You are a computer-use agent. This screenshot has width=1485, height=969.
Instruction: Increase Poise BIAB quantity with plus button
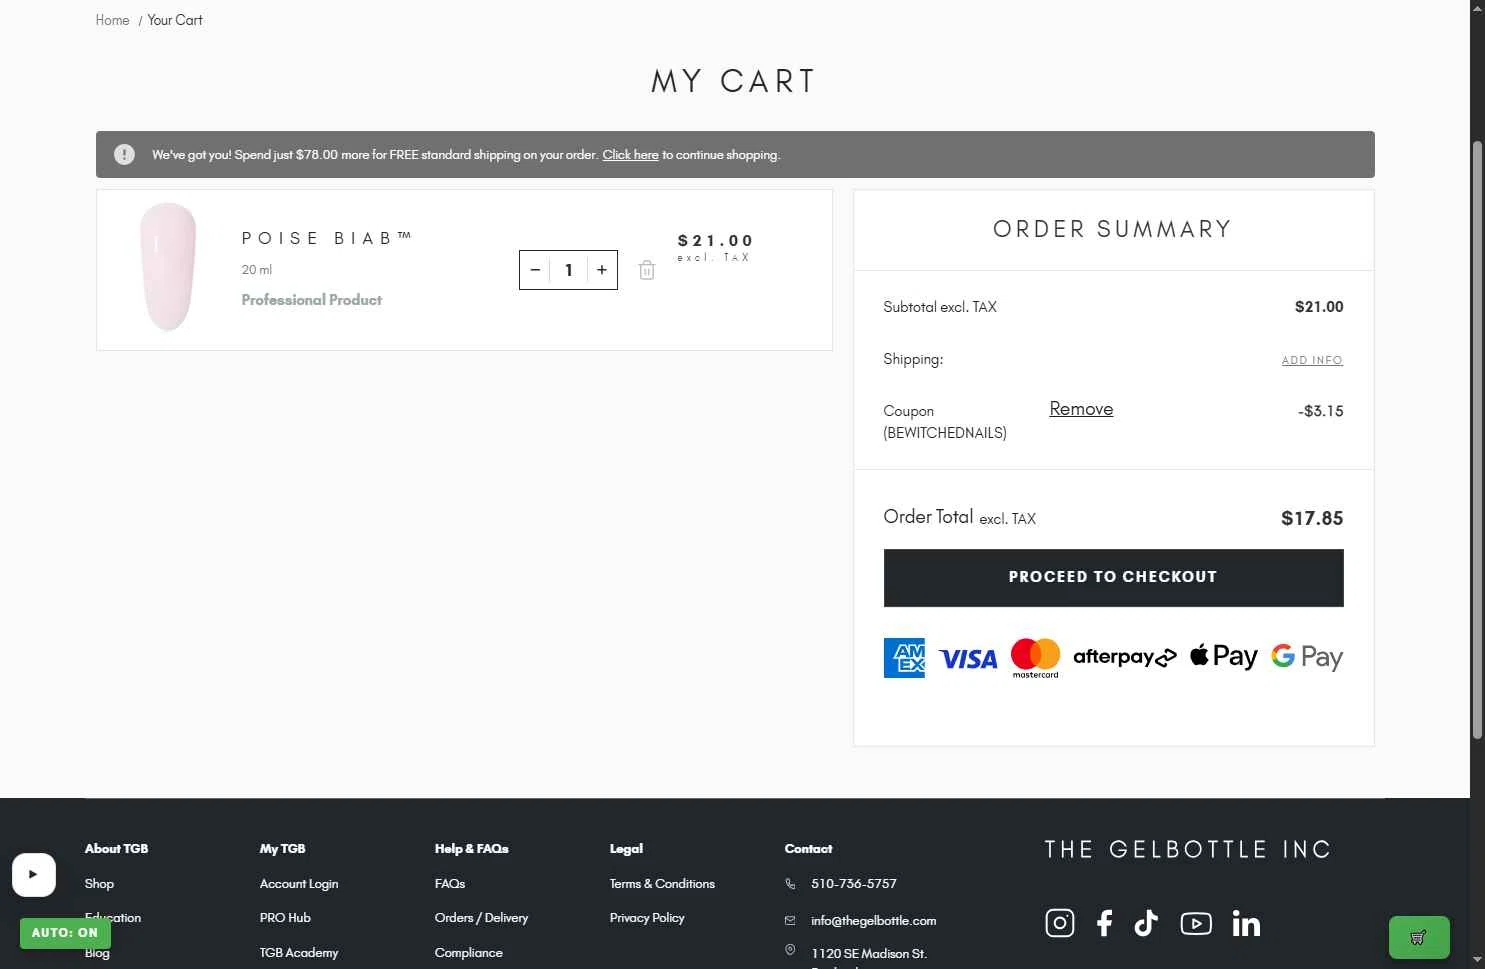coord(602,270)
